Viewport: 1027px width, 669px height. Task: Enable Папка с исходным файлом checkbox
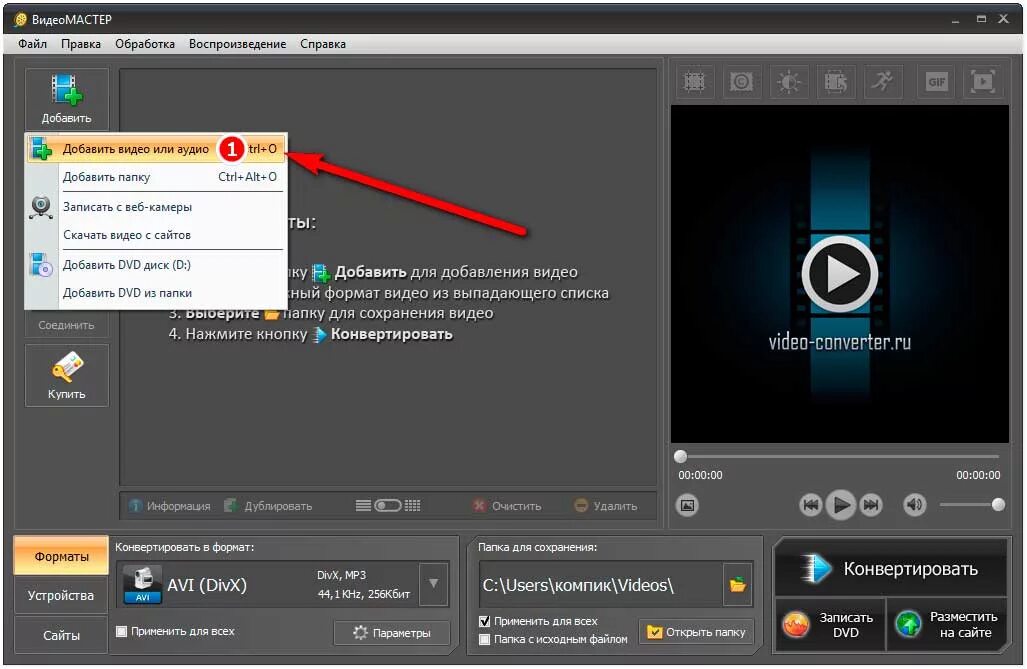pos(485,640)
